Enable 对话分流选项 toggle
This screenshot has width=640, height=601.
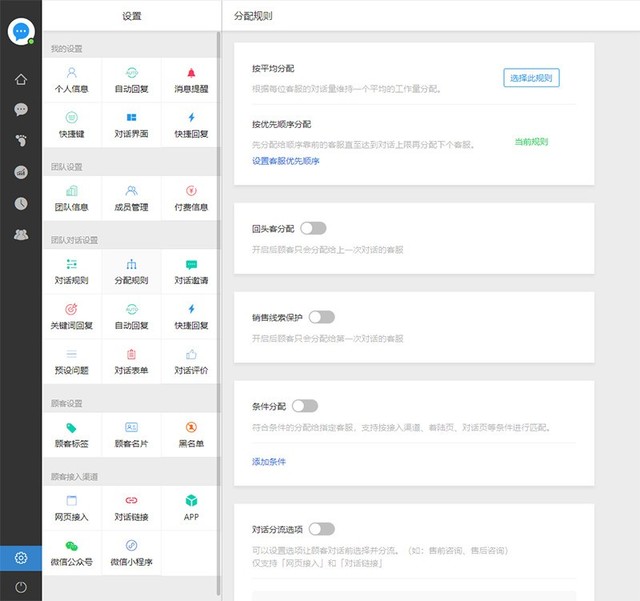[322, 529]
